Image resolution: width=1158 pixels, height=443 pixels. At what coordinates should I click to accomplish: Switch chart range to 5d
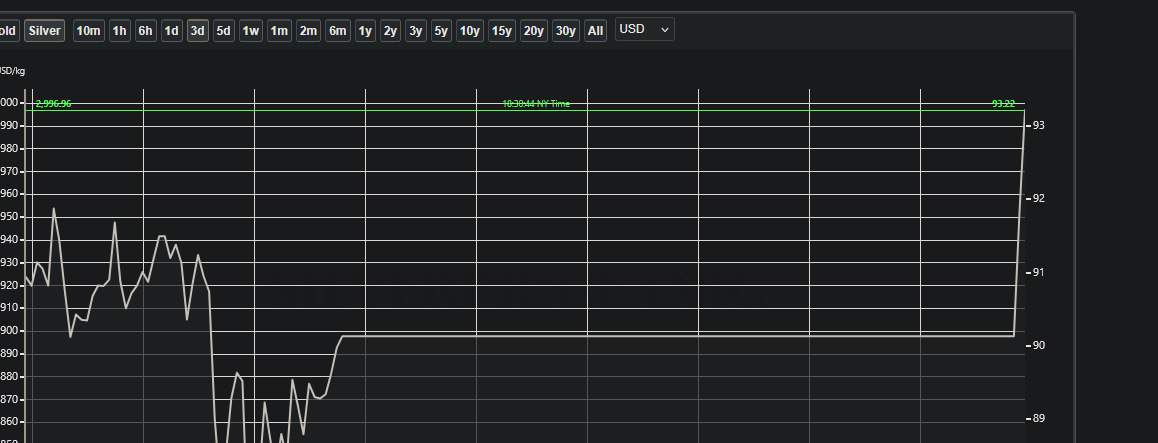pyautogui.click(x=223, y=31)
